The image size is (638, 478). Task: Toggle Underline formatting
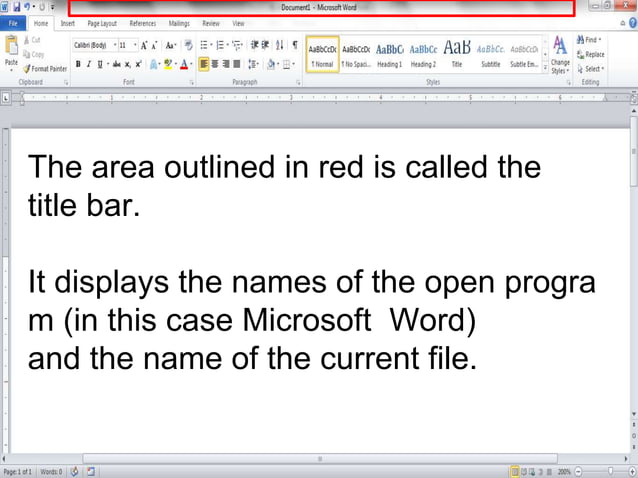tap(100, 64)
